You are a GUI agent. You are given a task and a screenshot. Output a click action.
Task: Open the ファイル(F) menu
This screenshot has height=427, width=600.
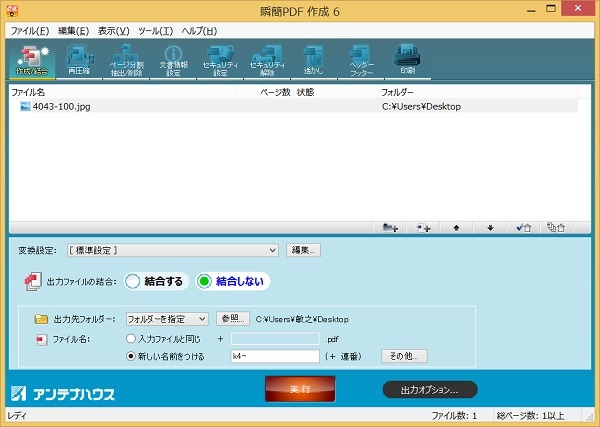(29, 31)
